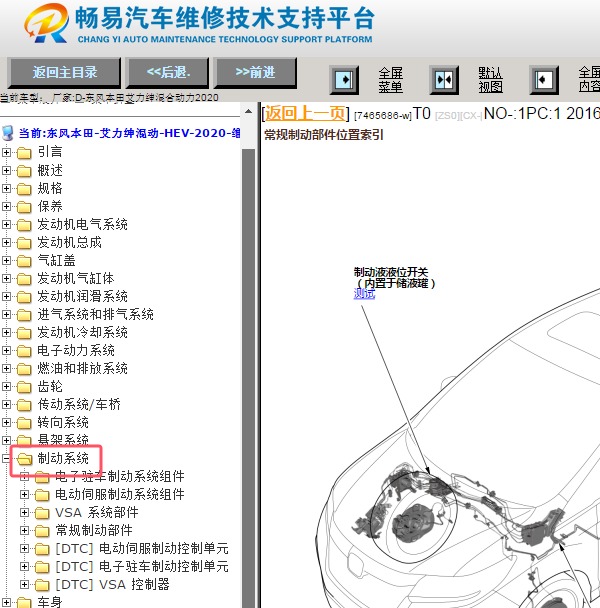Image resolution: width=600 pixels, height=608 pixels.
Task: Click the 返回上一页 link
Action: (x=305, y=113)
